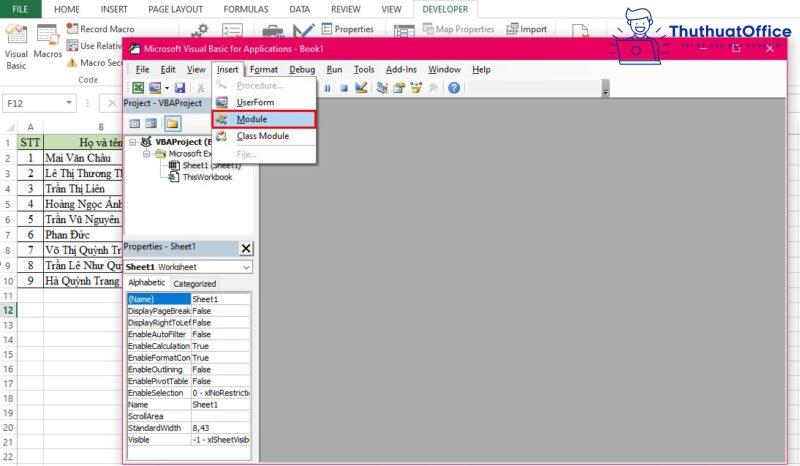Select column A header in Excel
The height and width of the screenshot is (466, 800).
(x=30, y=127)
